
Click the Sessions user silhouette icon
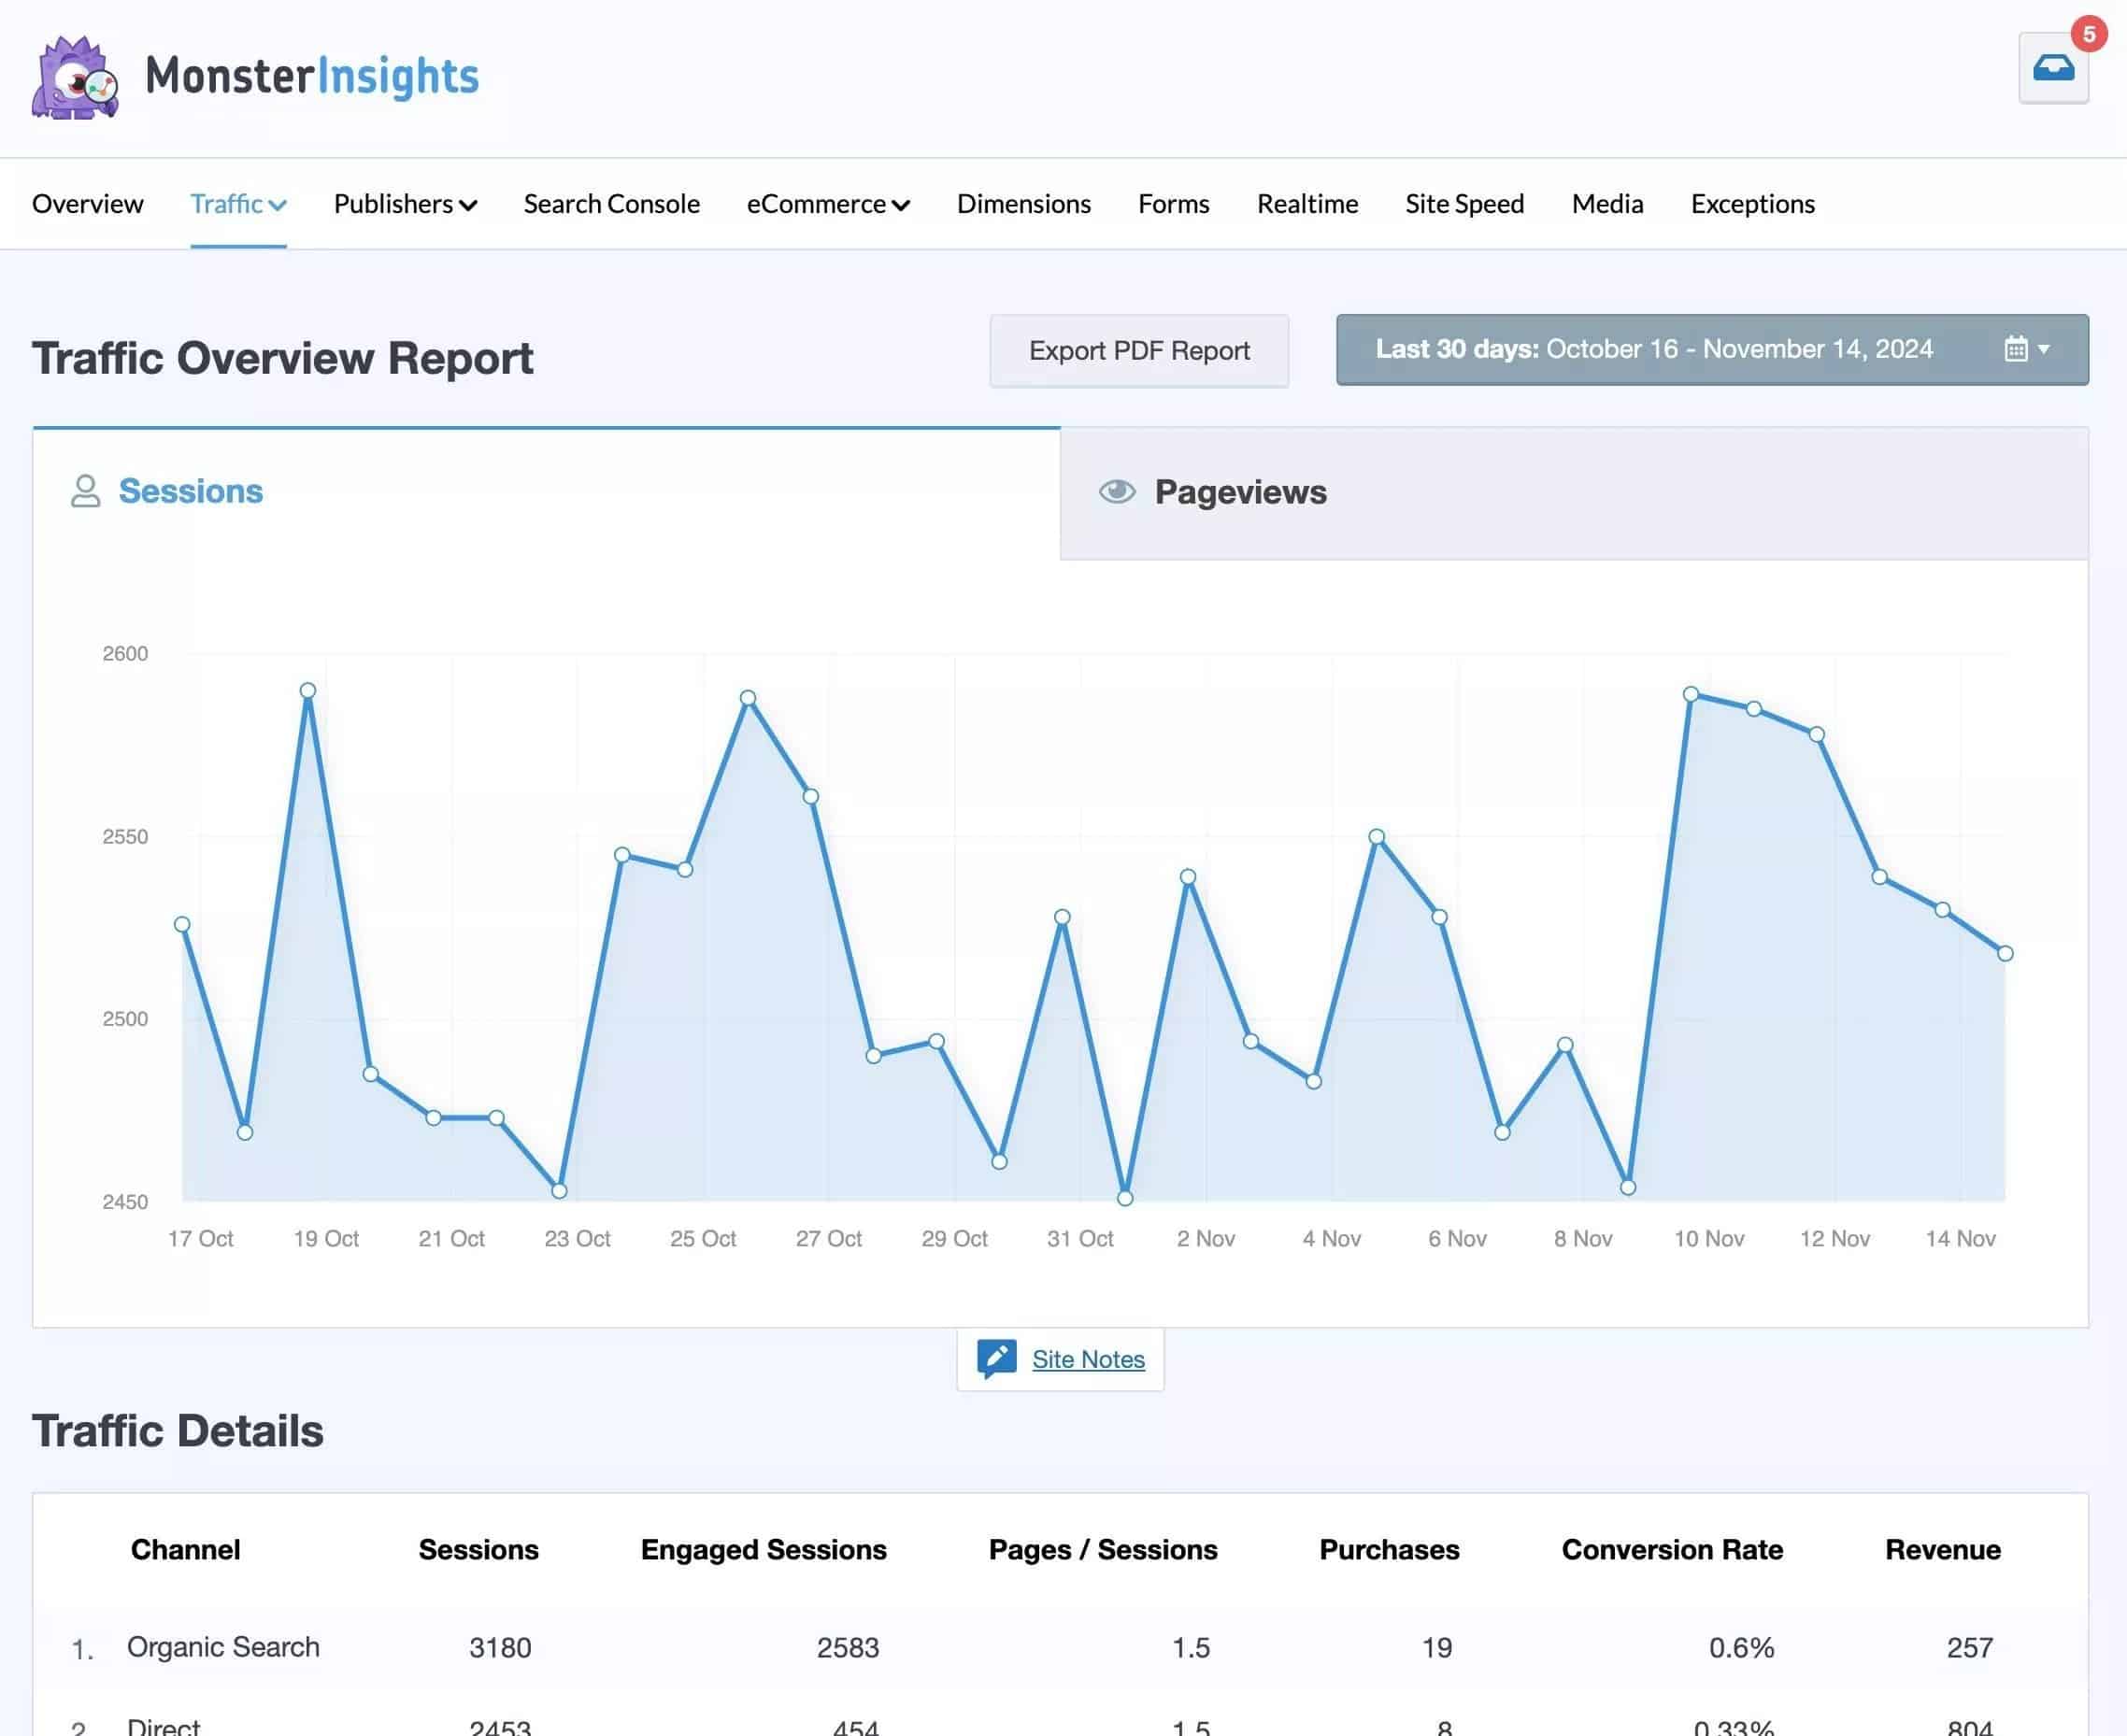tap(86, 491)
